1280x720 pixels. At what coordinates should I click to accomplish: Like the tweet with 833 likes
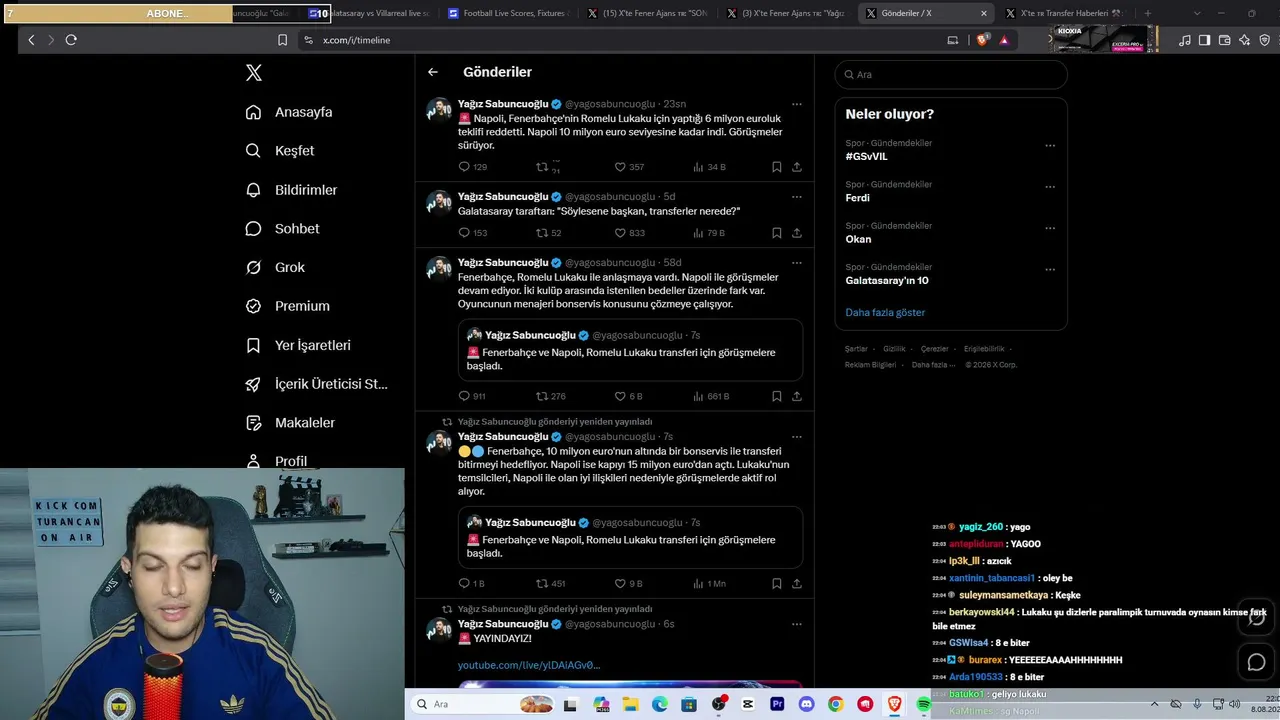(620, 233)
